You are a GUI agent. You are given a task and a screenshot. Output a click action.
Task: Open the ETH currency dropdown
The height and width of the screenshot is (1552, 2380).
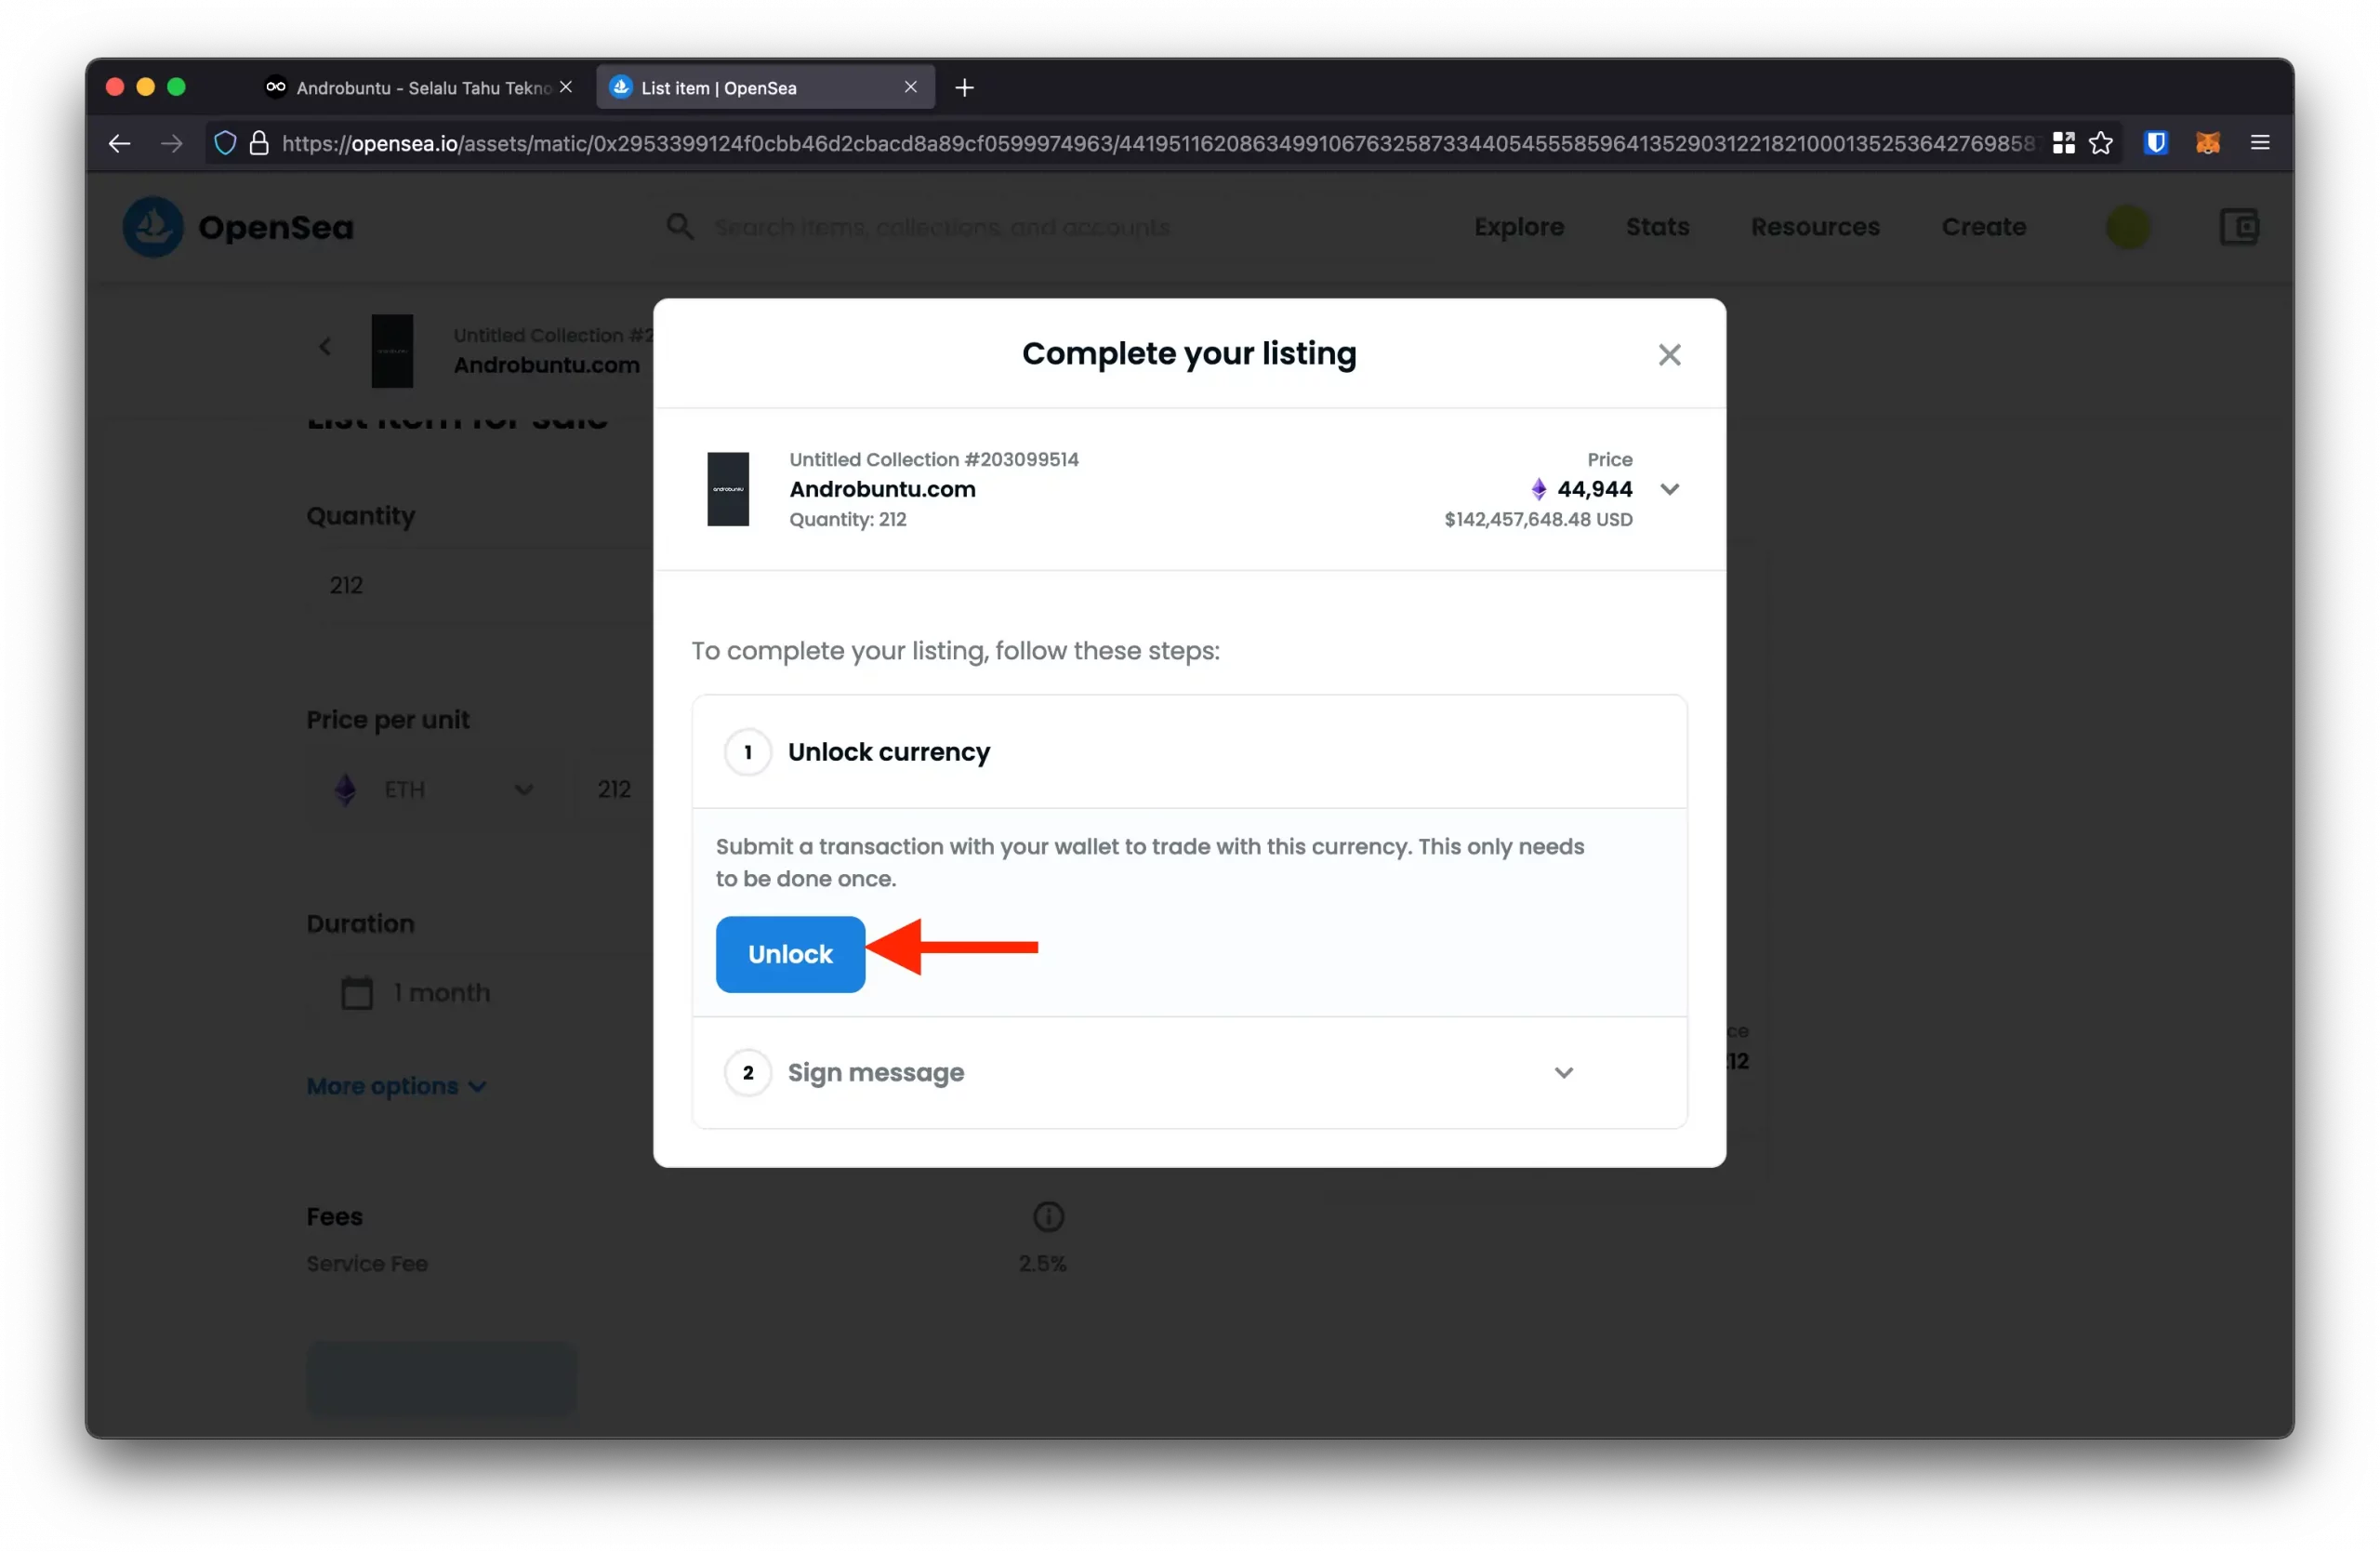(x=435, y=790)
